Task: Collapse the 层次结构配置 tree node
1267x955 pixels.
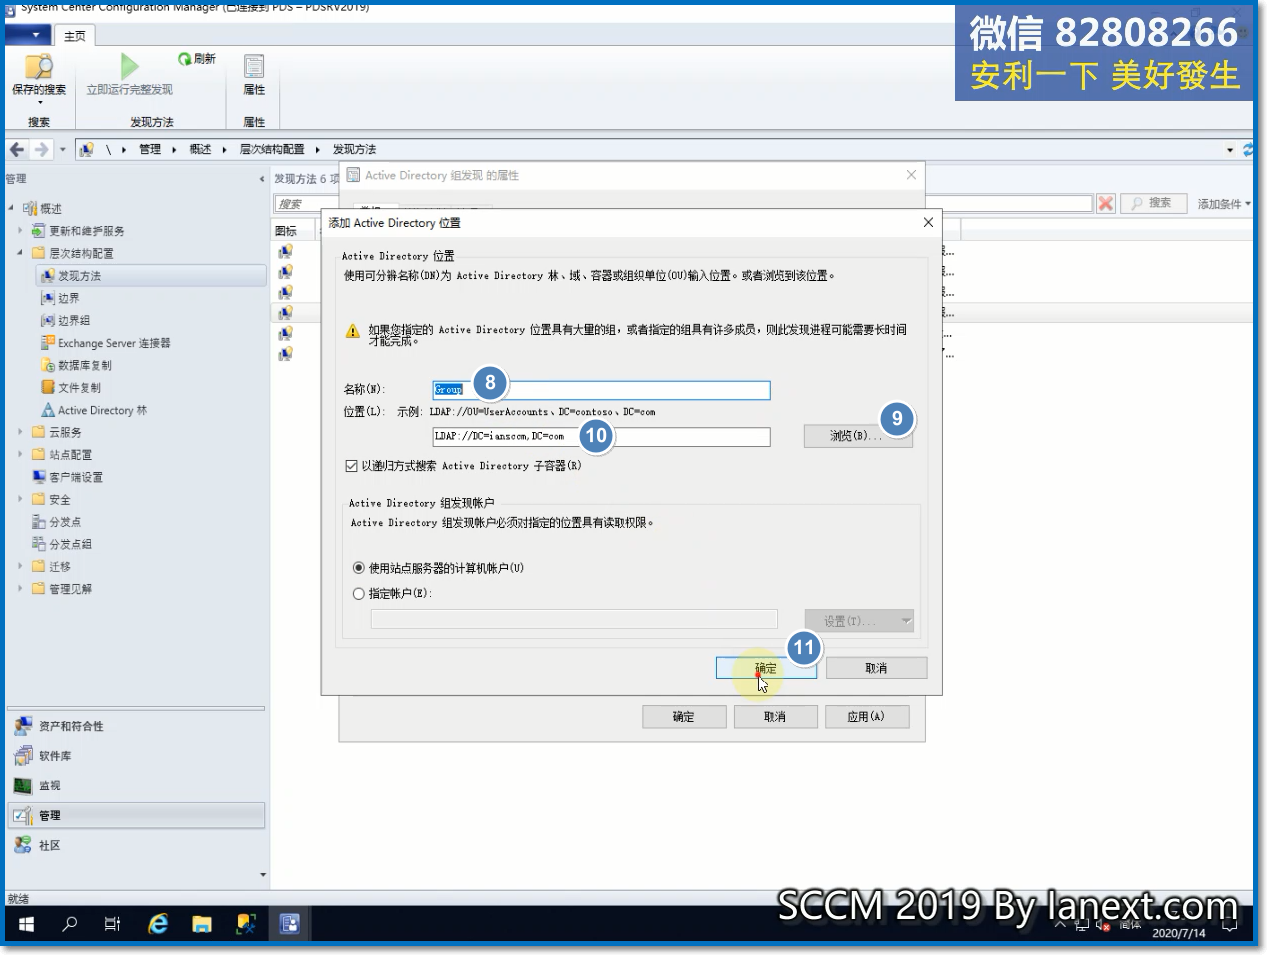Action: [x=20, y=253]
